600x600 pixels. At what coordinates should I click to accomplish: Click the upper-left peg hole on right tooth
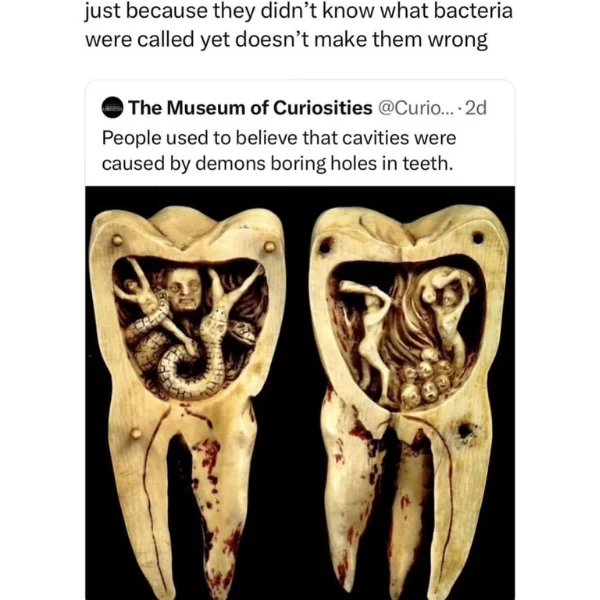(324, 246)
